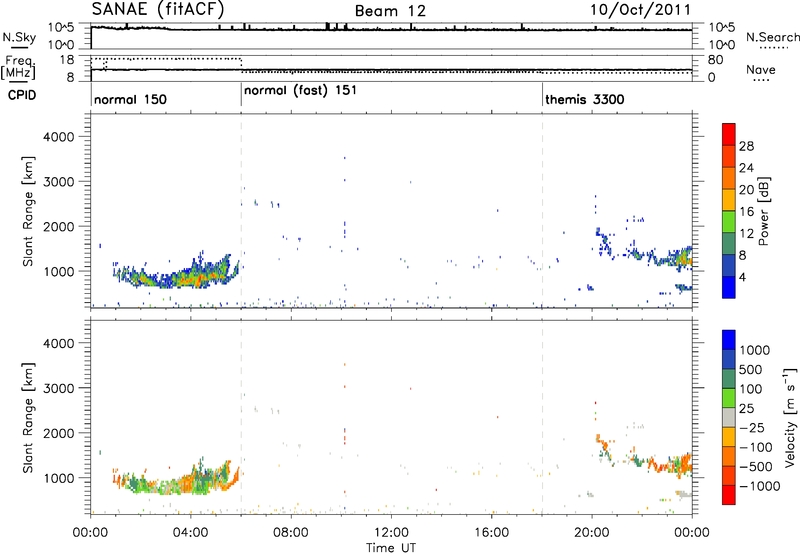Viewport: 800px width, 554px height.
Task: Click the 00:00 tick label at left
Action: [90, 533]
